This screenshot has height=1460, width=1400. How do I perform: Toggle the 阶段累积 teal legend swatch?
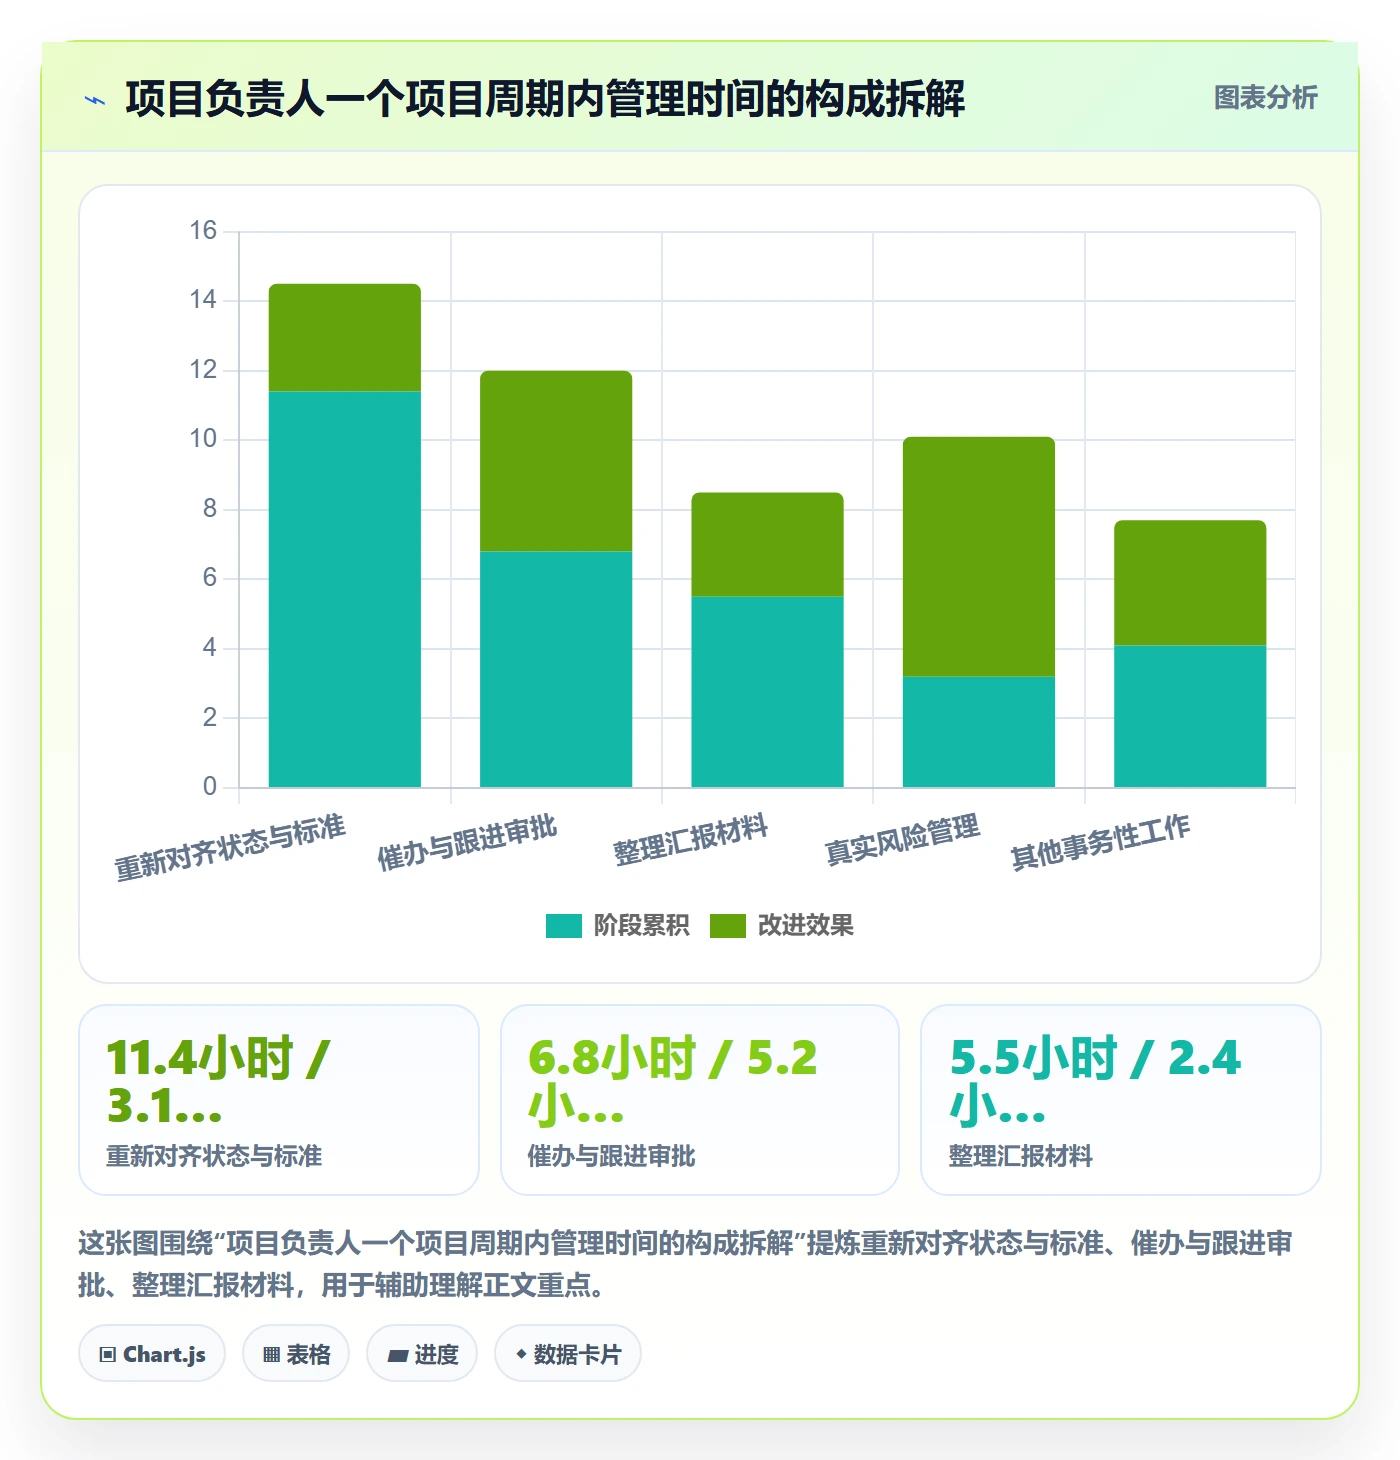[x=563, y=926]
